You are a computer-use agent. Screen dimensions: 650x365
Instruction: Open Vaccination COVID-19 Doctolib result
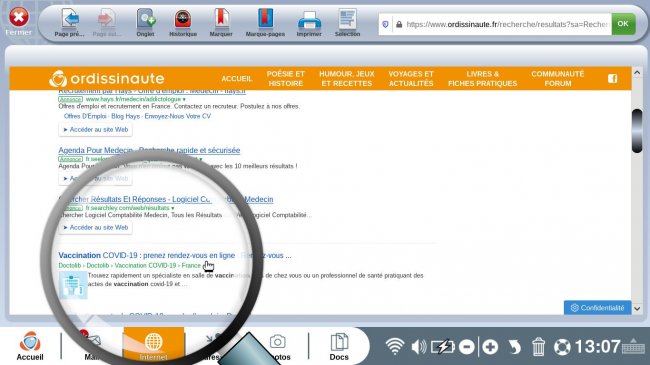click(x=175, y=256)
